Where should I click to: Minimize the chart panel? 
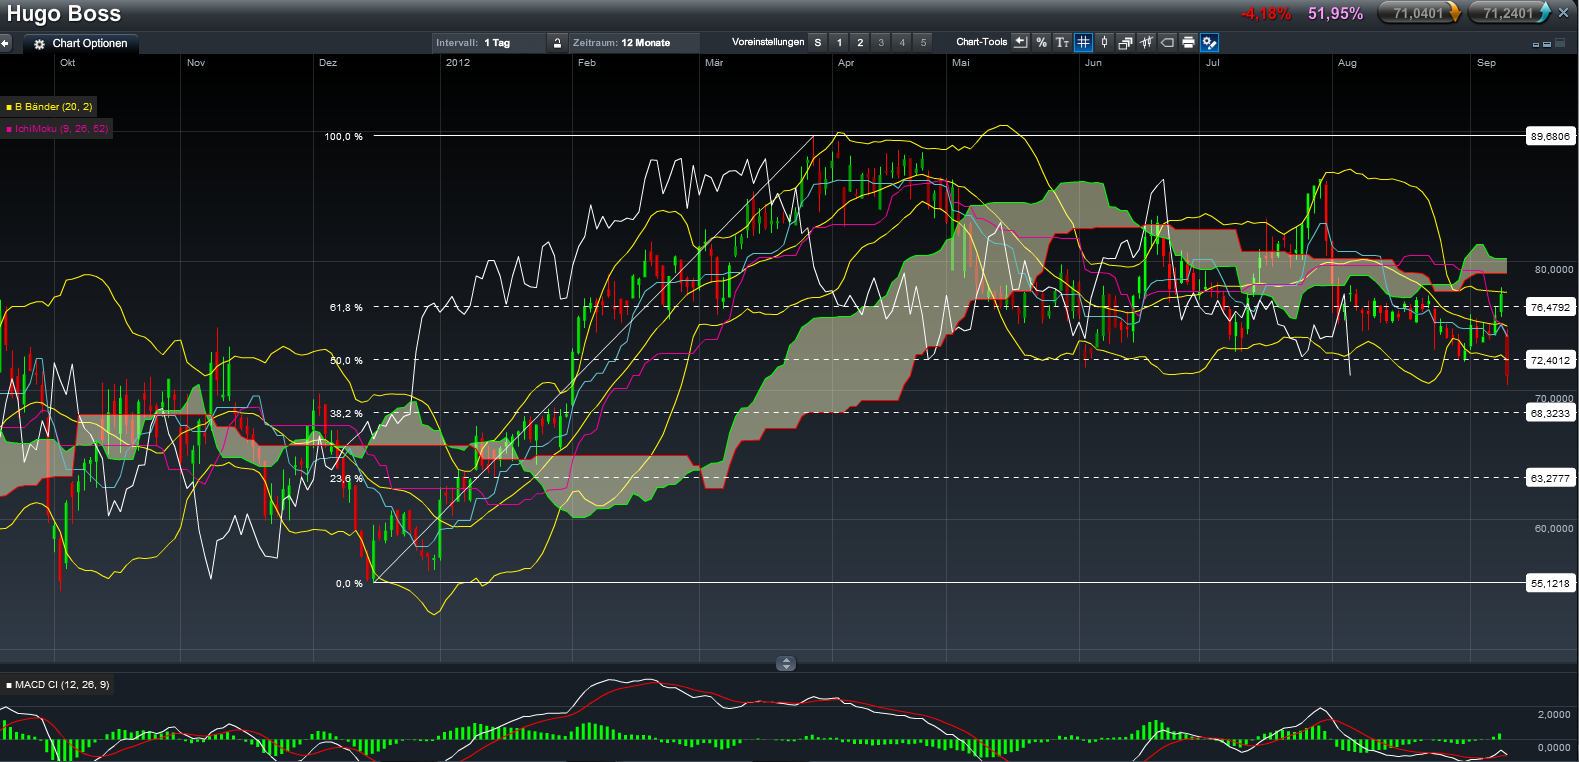[1536, 44]
